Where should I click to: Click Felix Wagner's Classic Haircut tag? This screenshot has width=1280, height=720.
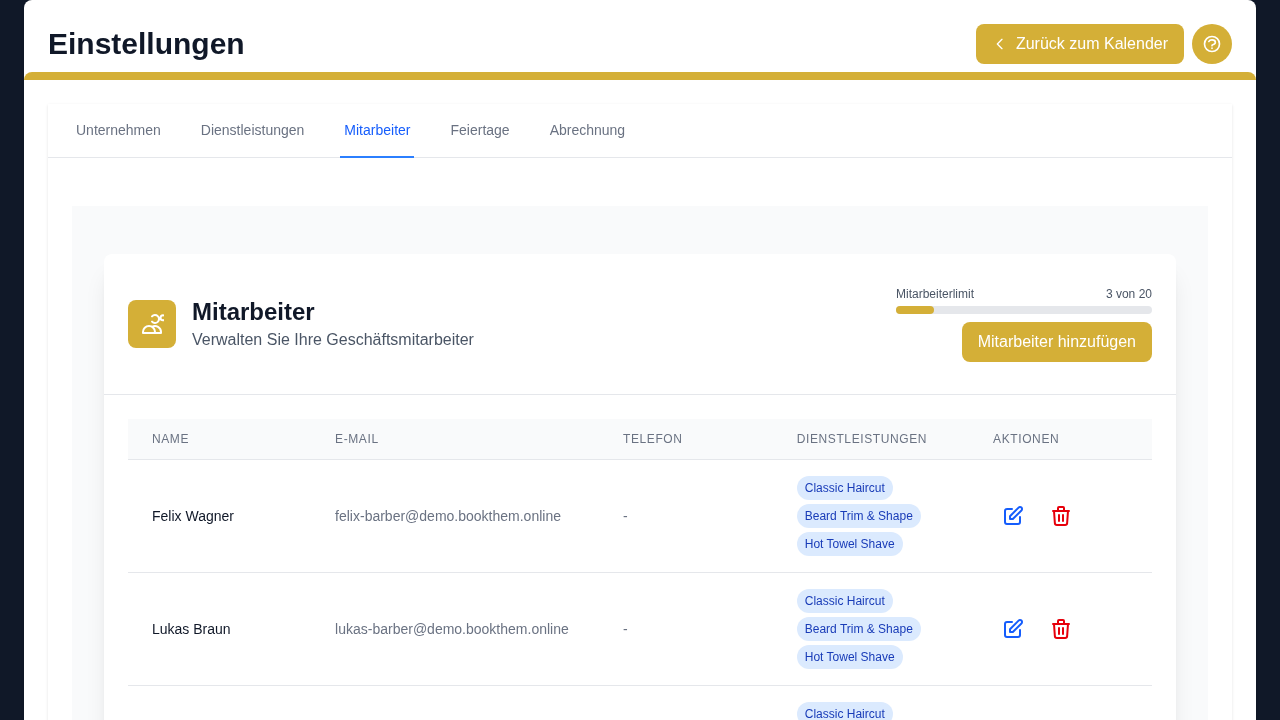(x=845, y=488)
